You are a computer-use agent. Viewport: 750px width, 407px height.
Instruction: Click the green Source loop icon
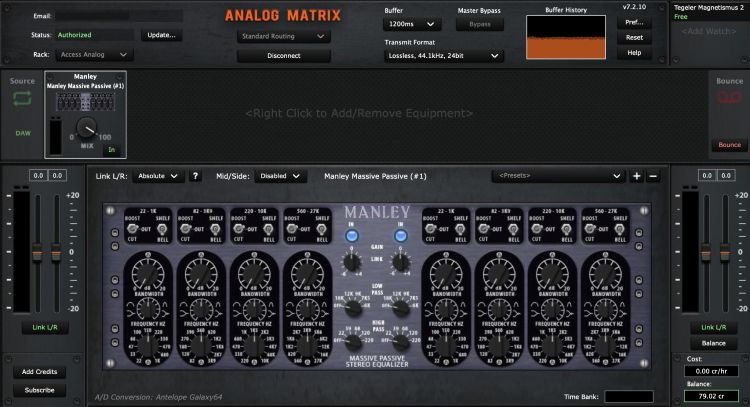click(22, 99)
